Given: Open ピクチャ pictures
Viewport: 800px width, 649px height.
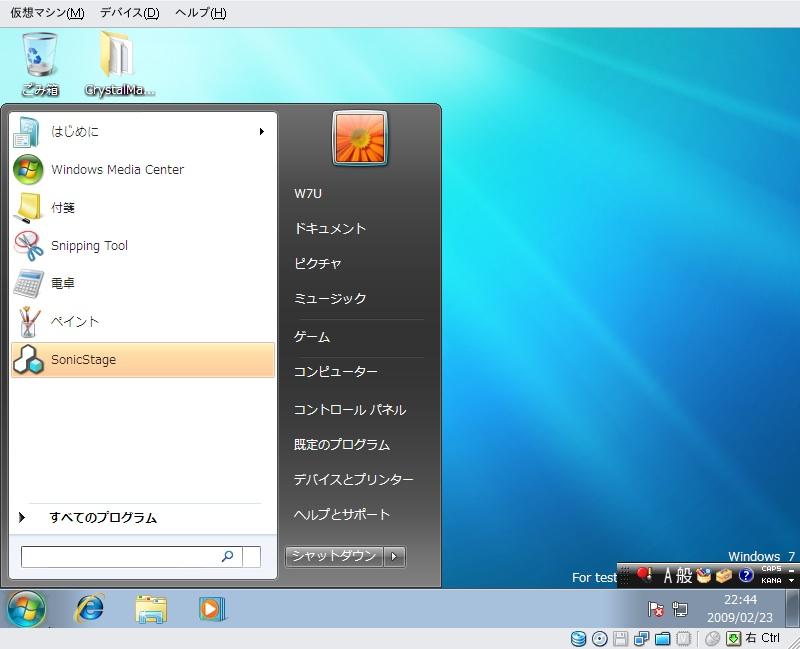Looking at the screenshot, I should point(317,263).
